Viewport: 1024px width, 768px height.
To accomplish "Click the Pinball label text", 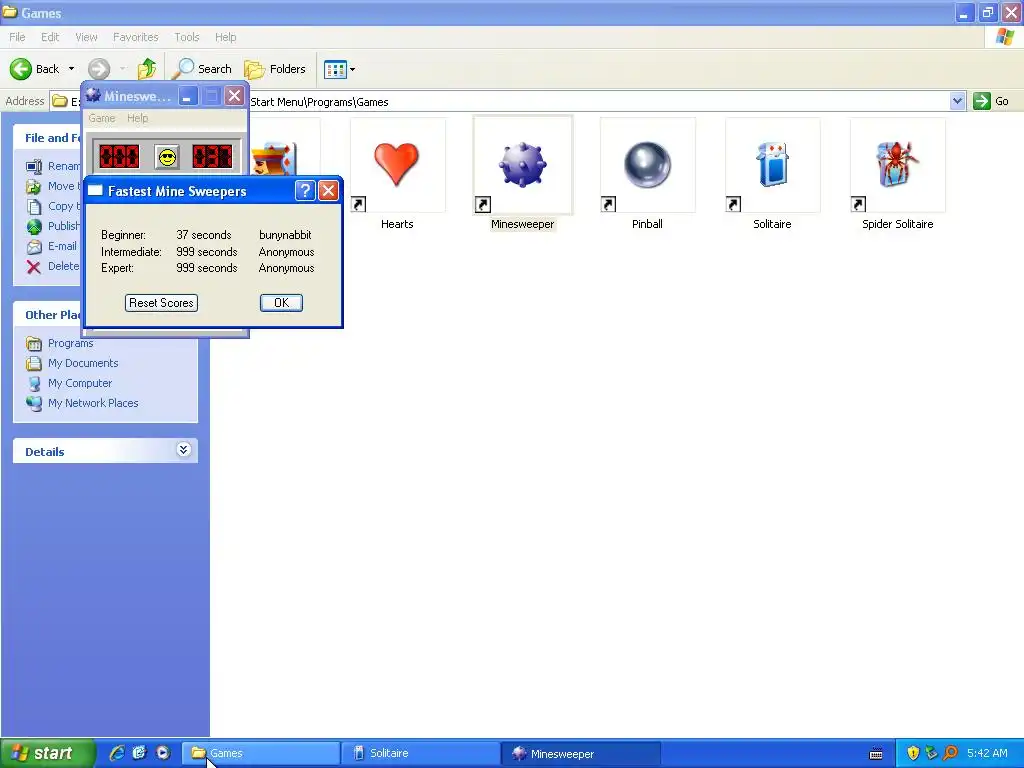I will click(x=647, y=224).
